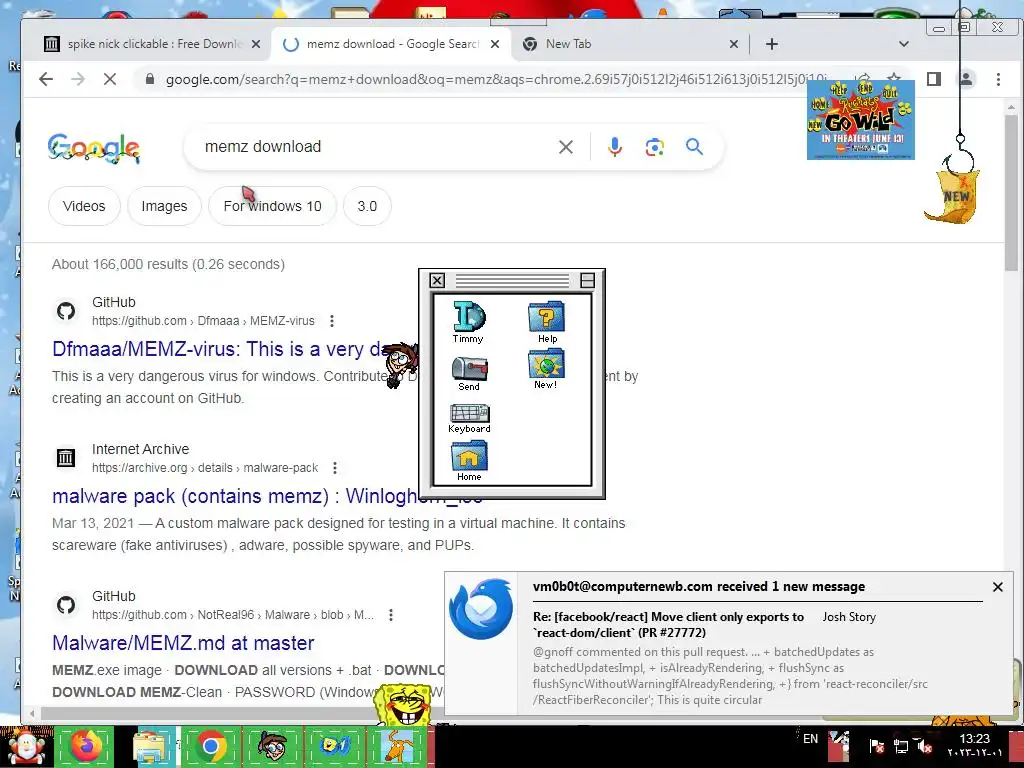This screenshot has height=768, width=1024.
Task: Collapse the small Timmy window with its right box
Action: pyautogui.click(x=587, y=281)
